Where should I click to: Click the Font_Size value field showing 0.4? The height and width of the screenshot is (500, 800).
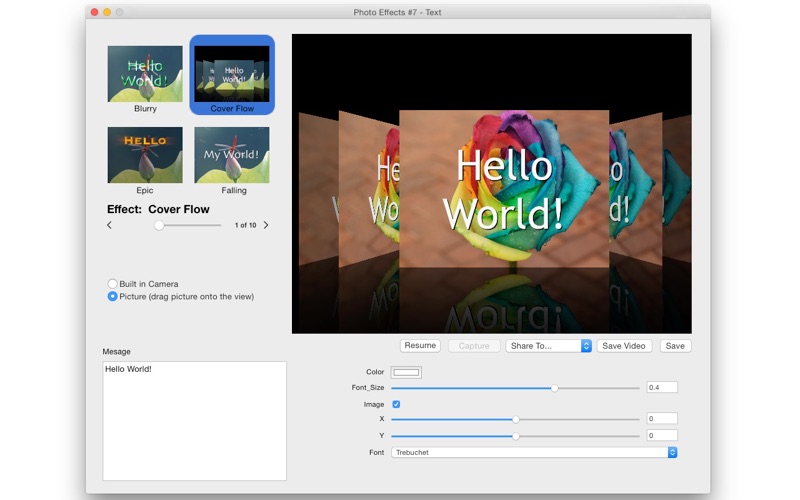point(662,387)
